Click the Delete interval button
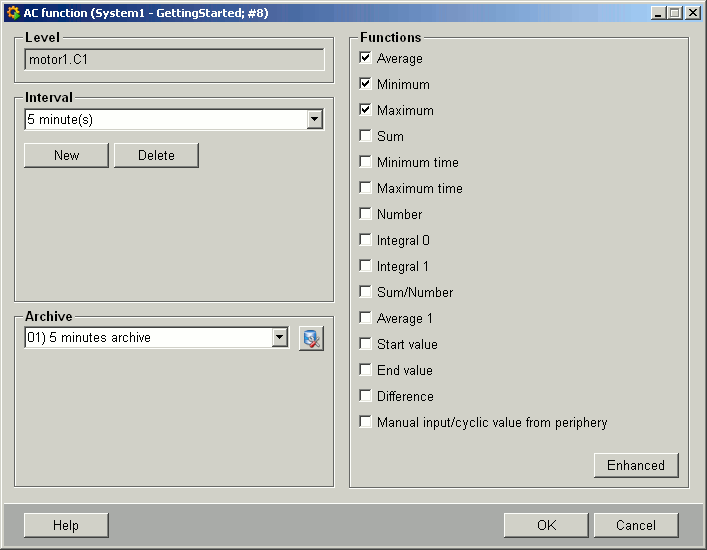The image size is (707, 550). [156, 155]
